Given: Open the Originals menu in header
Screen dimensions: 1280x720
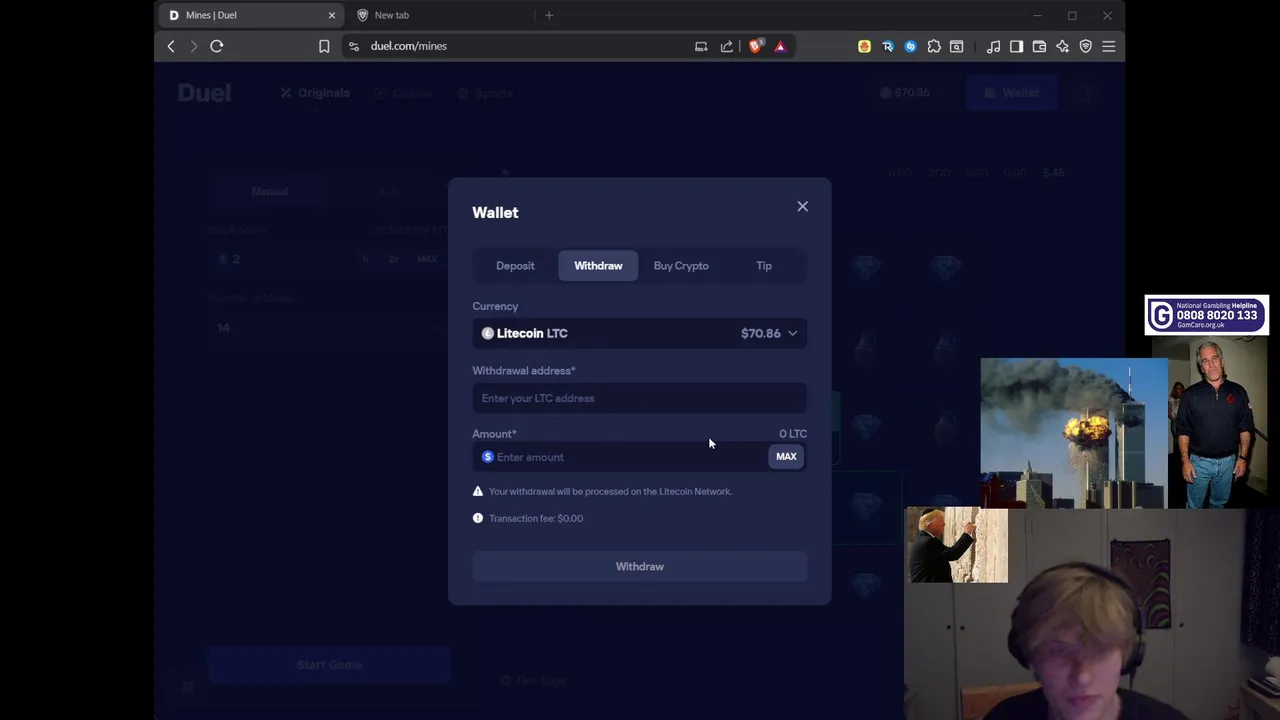Looking at the screenshot, I should (315, 93).
